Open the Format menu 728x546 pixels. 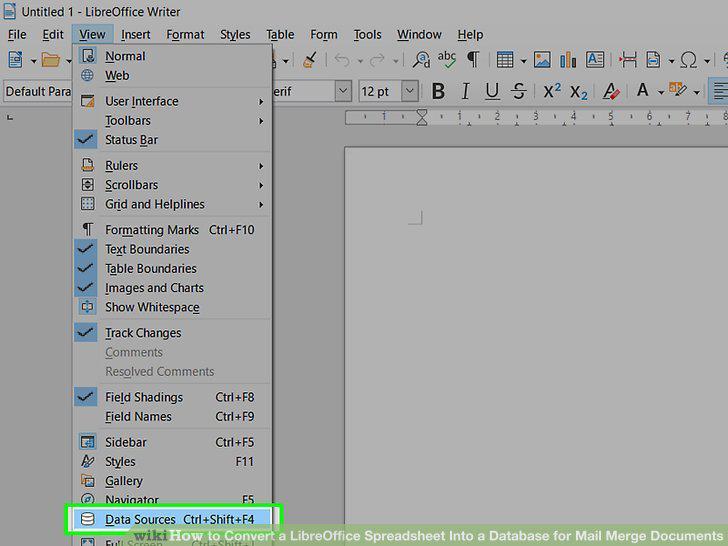(185, 35)
